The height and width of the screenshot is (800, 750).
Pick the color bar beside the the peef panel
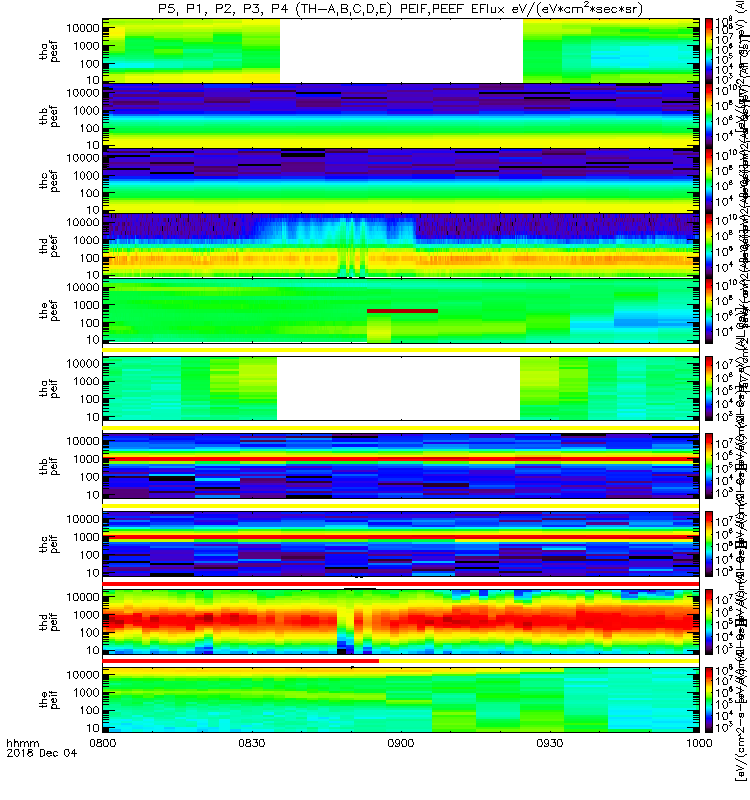point(709,311)
